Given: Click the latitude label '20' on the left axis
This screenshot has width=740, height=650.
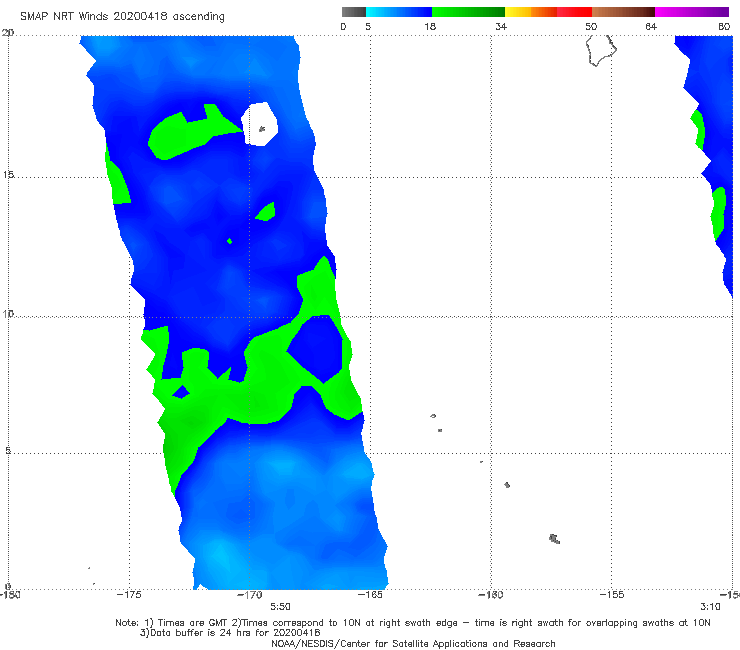Looking at the screenshot, I should click(8, 33).
